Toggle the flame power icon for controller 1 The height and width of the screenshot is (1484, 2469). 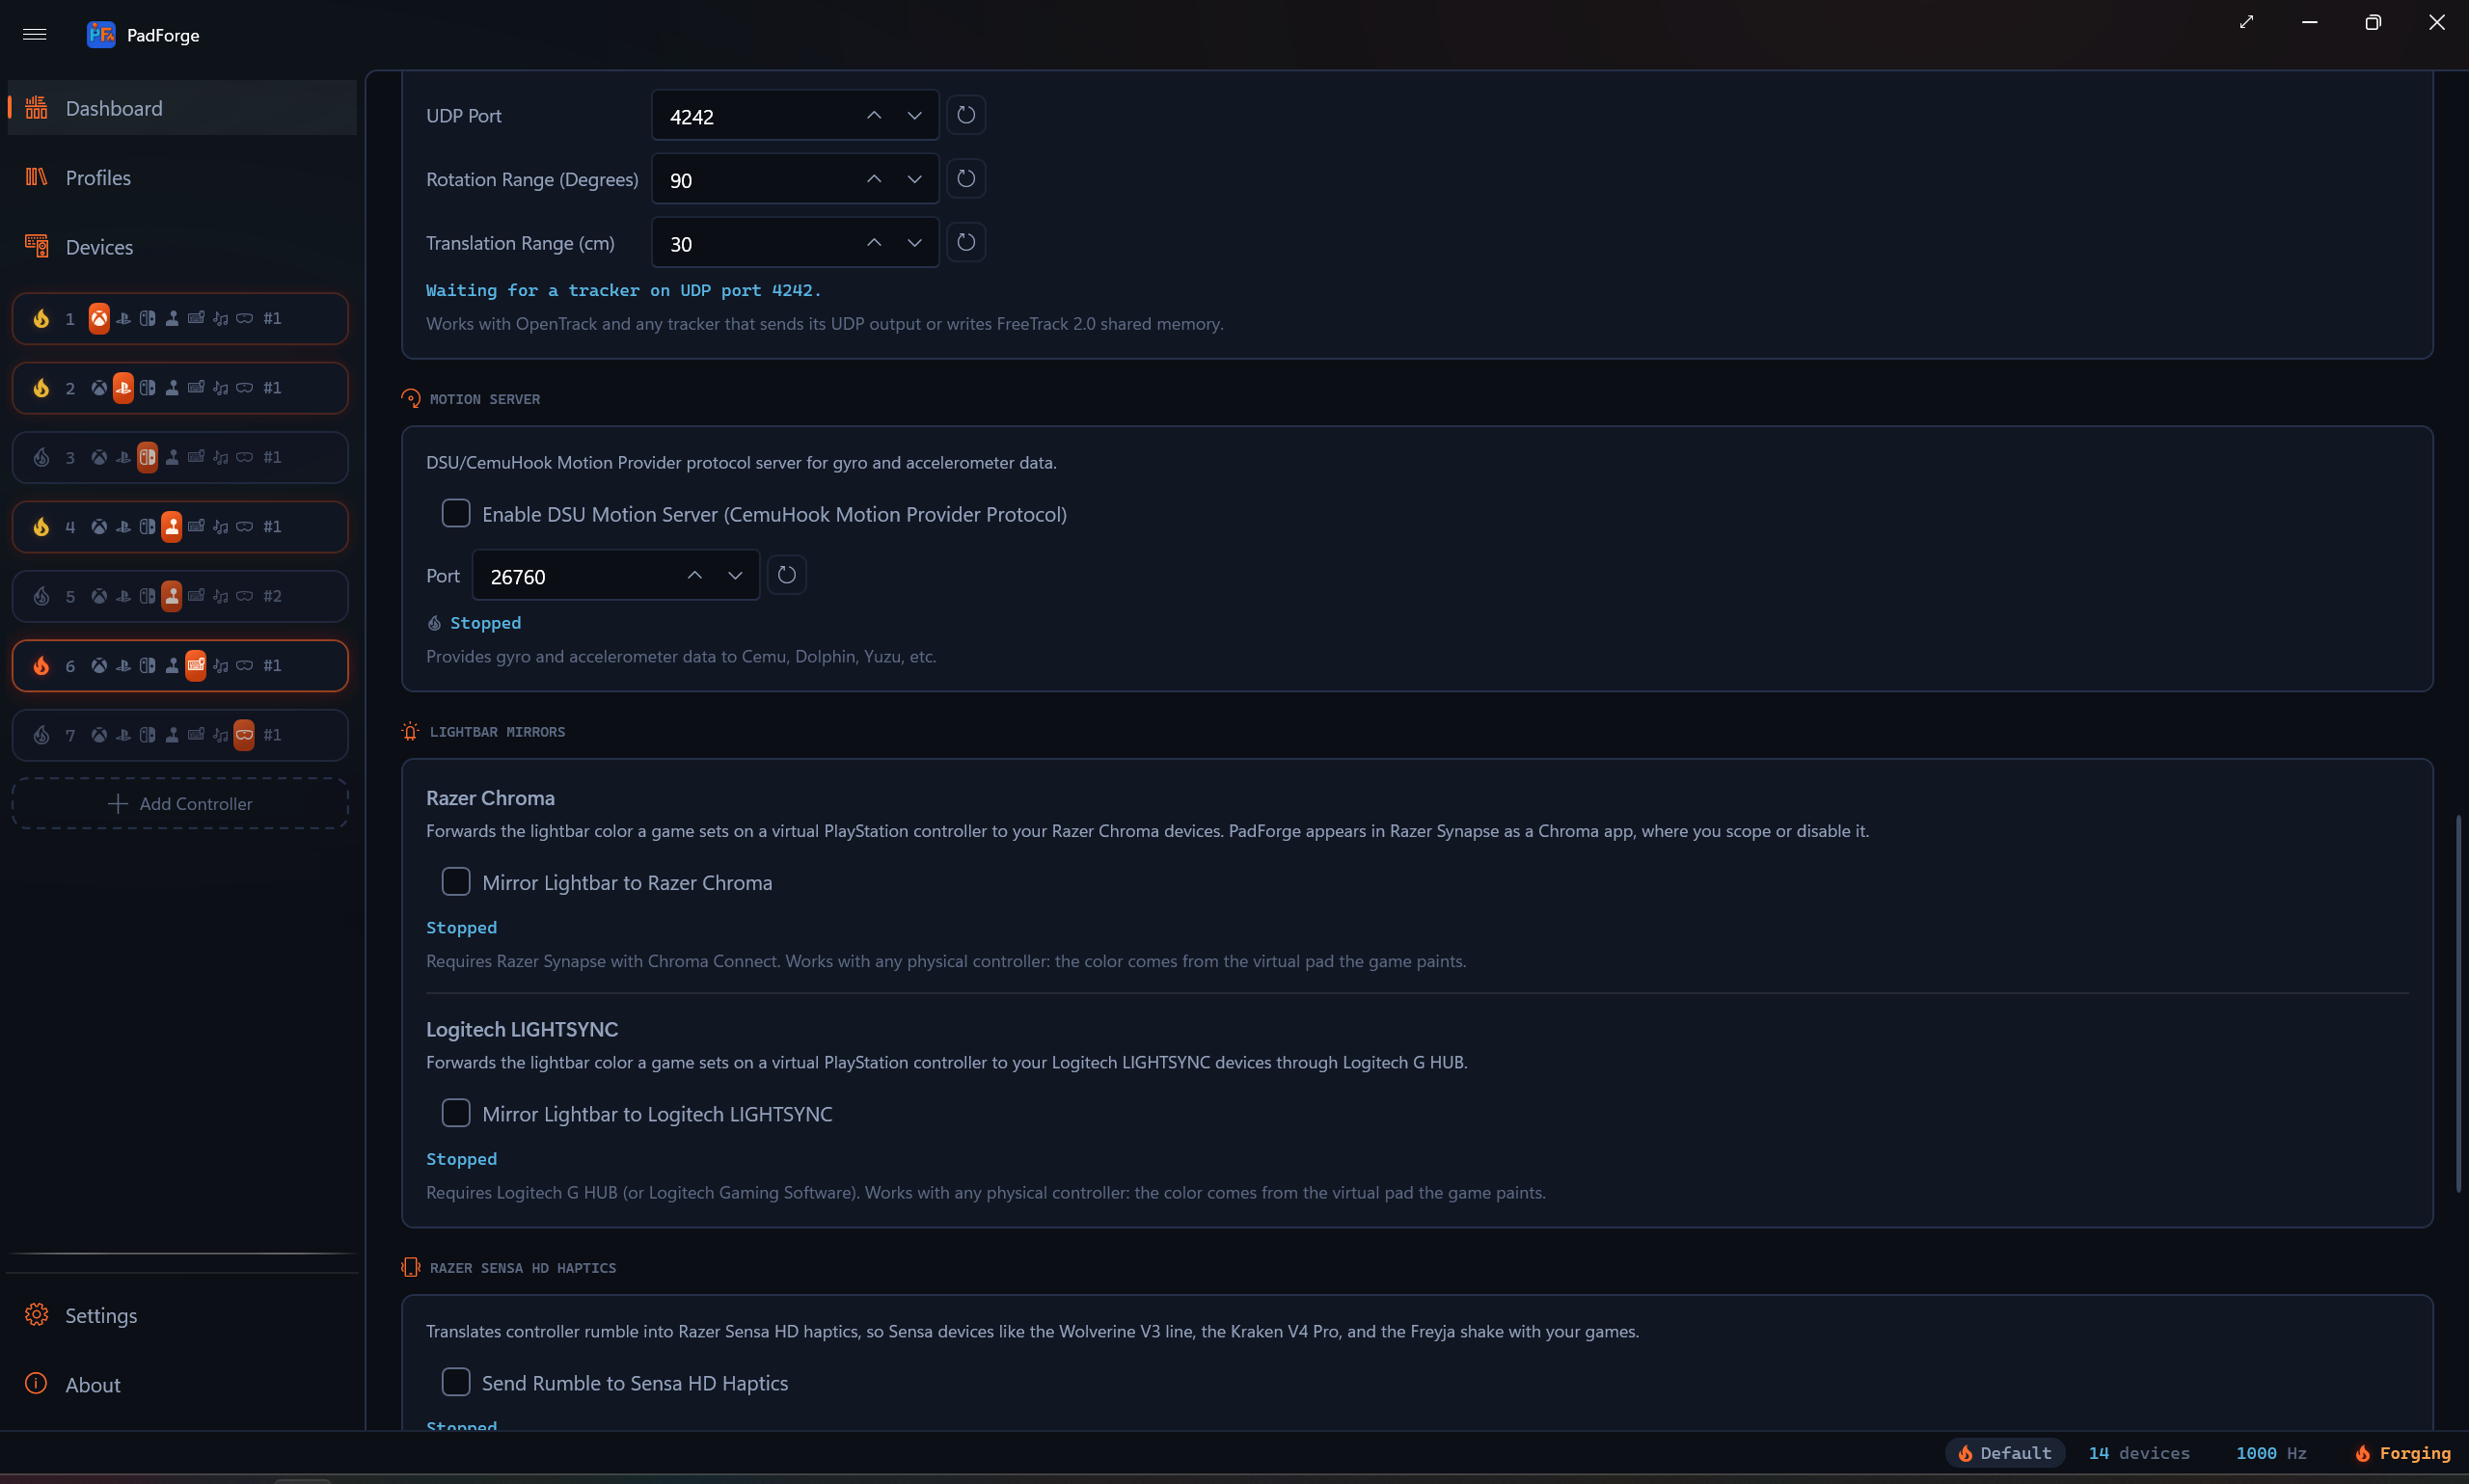pyautogui.click(x=41, y=318)
